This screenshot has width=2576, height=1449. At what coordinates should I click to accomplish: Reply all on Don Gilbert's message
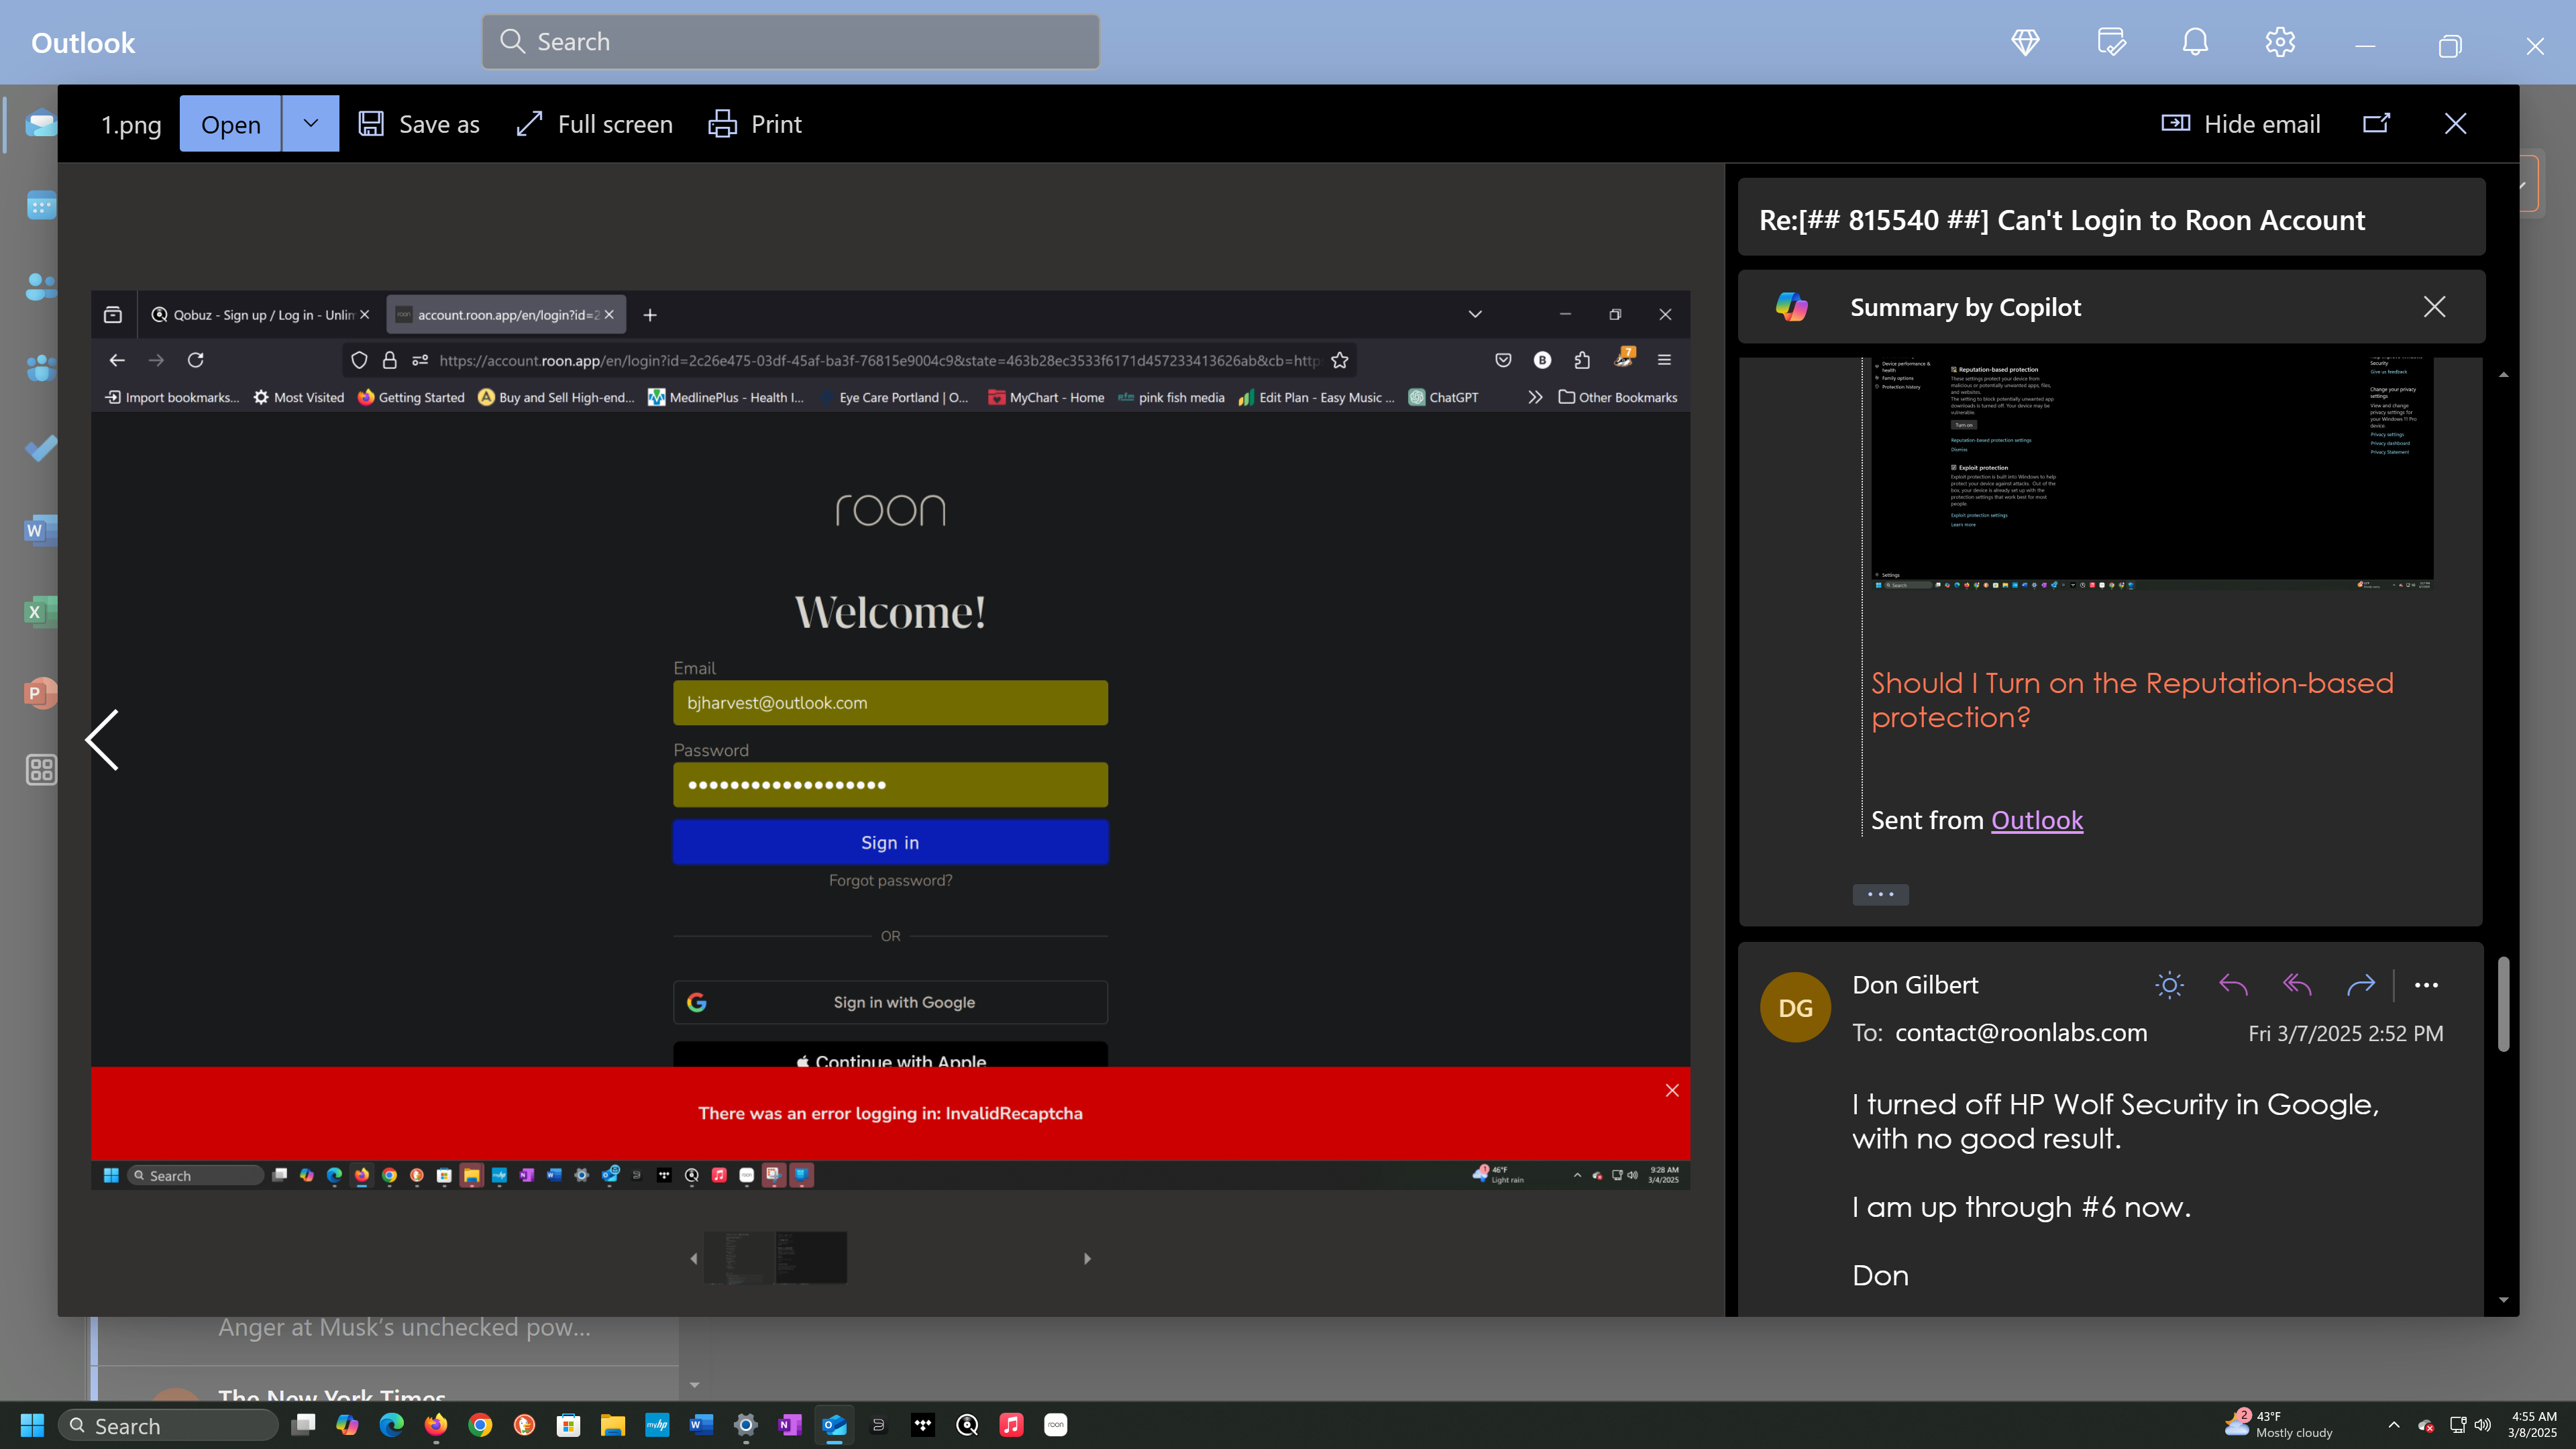coord(2297,985)
